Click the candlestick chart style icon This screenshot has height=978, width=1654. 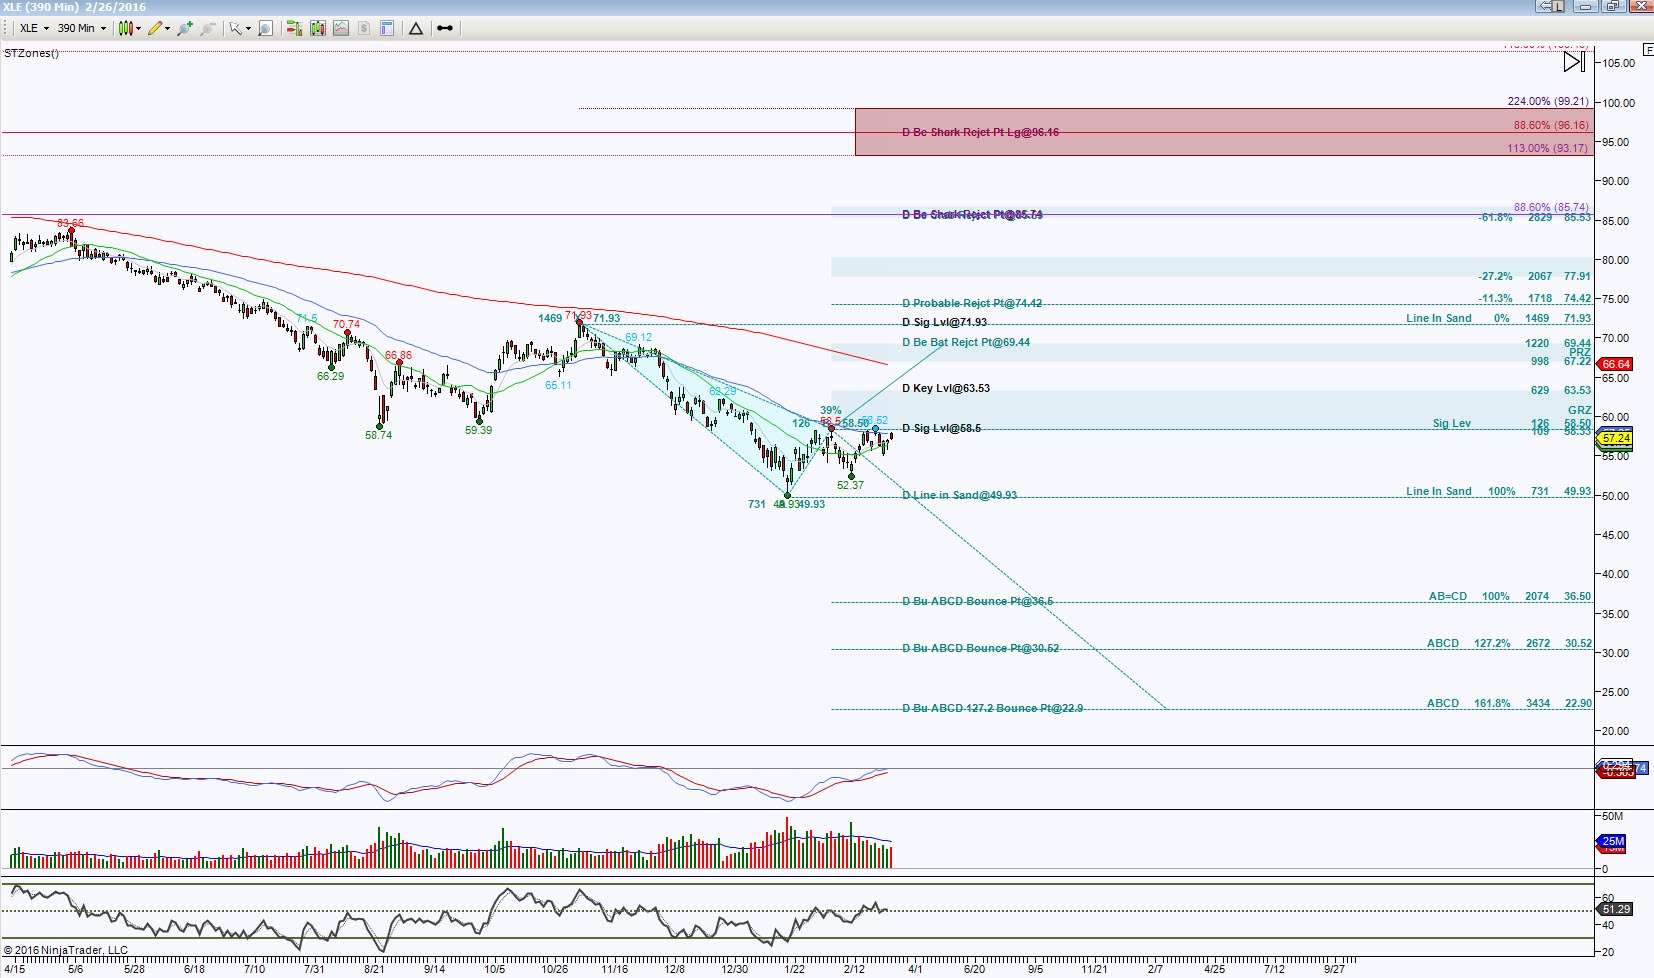tap(125, 28)
